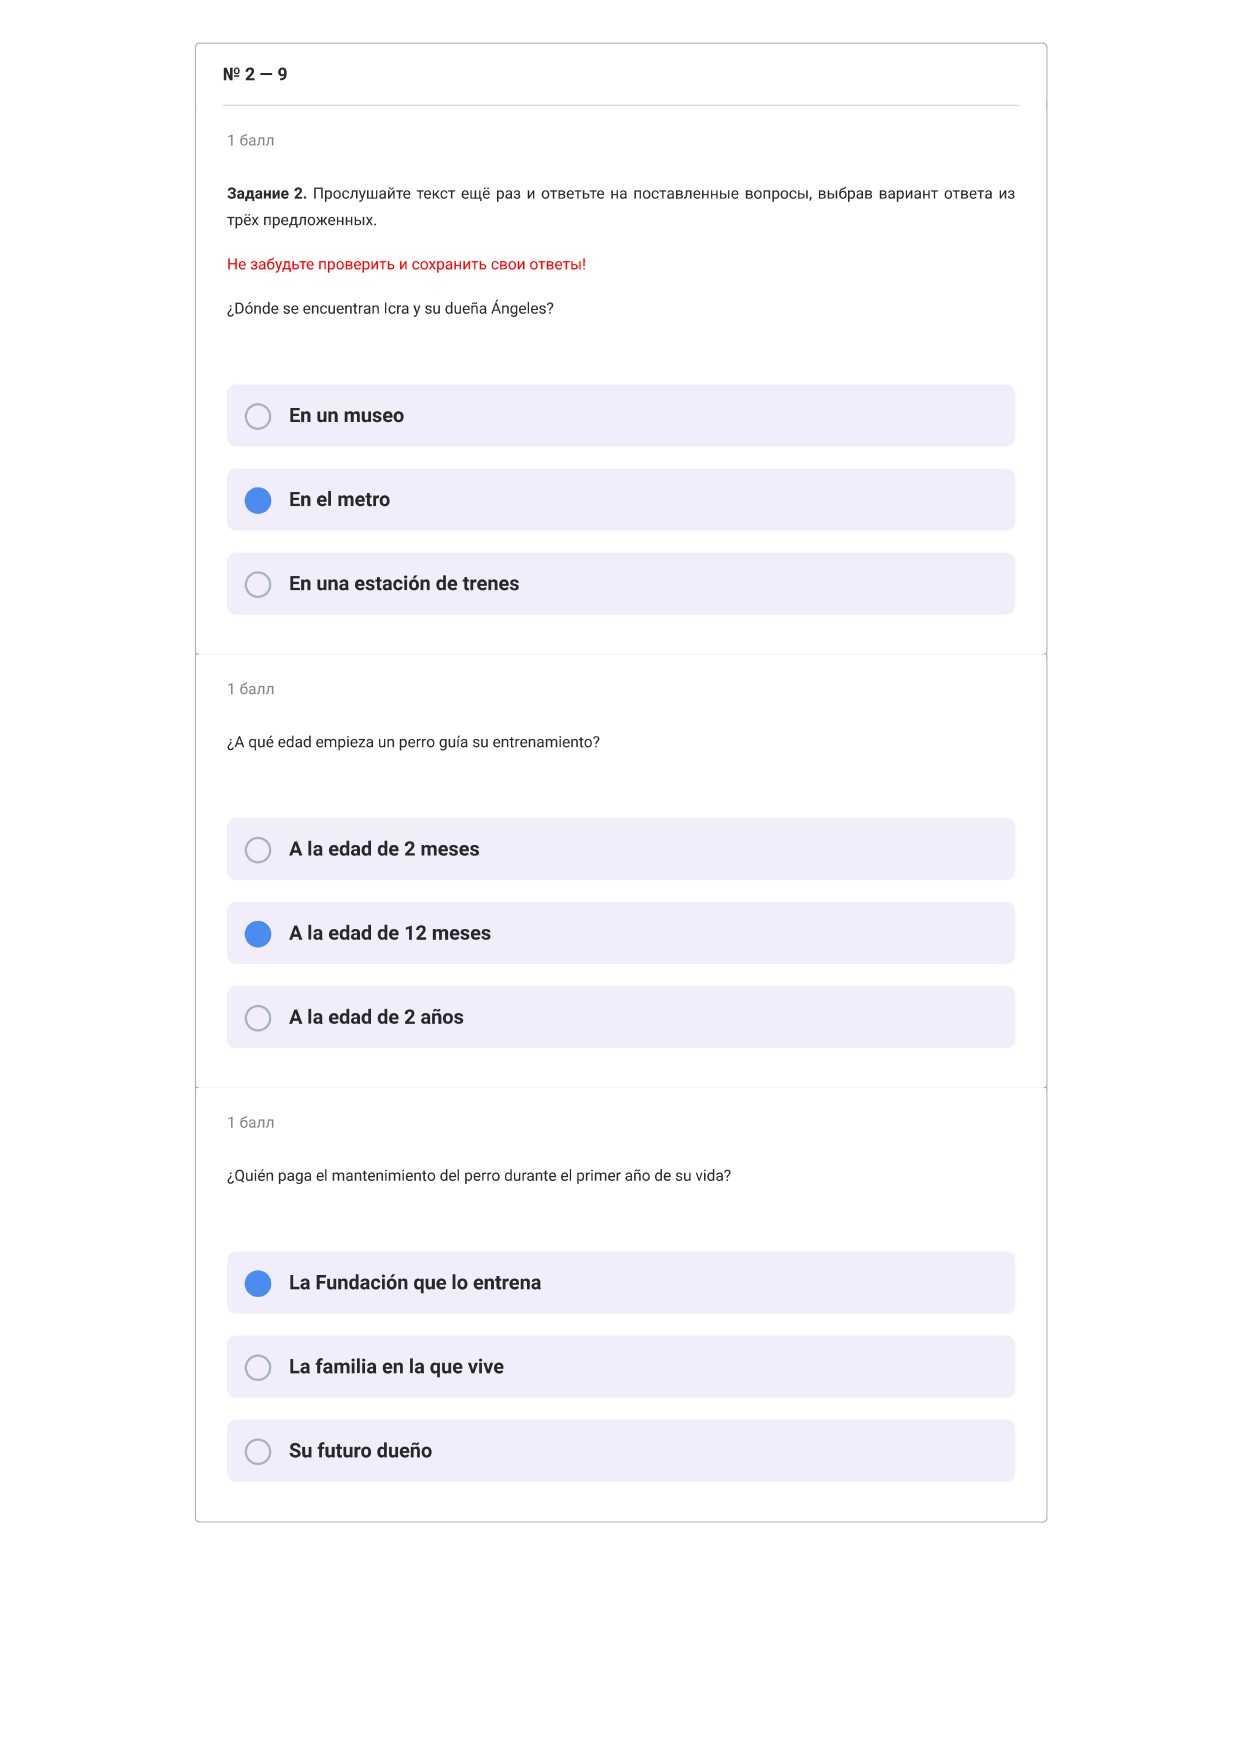Click the '№ 2 — 9' section heading

[x=255, y=74]
